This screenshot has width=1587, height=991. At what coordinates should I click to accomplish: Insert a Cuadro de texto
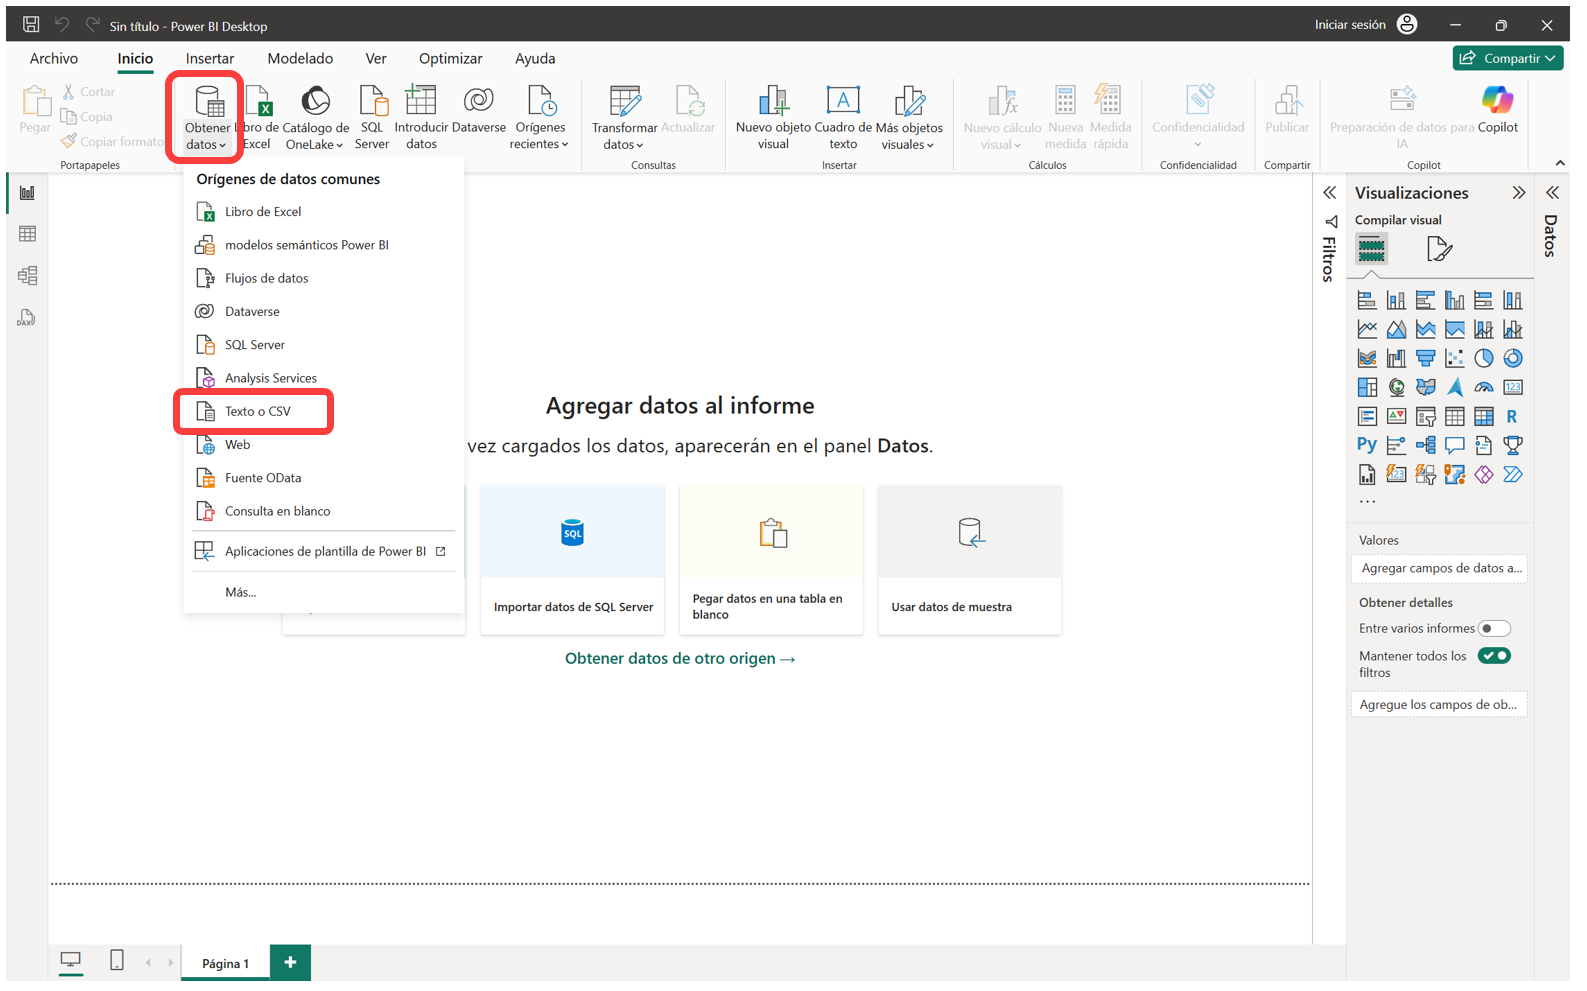(x=843, y=118)
